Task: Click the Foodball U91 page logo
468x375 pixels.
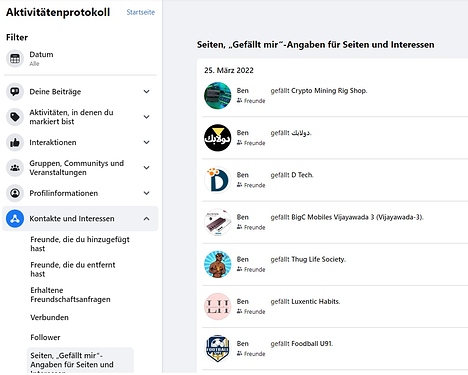Action: coord(217,349)
